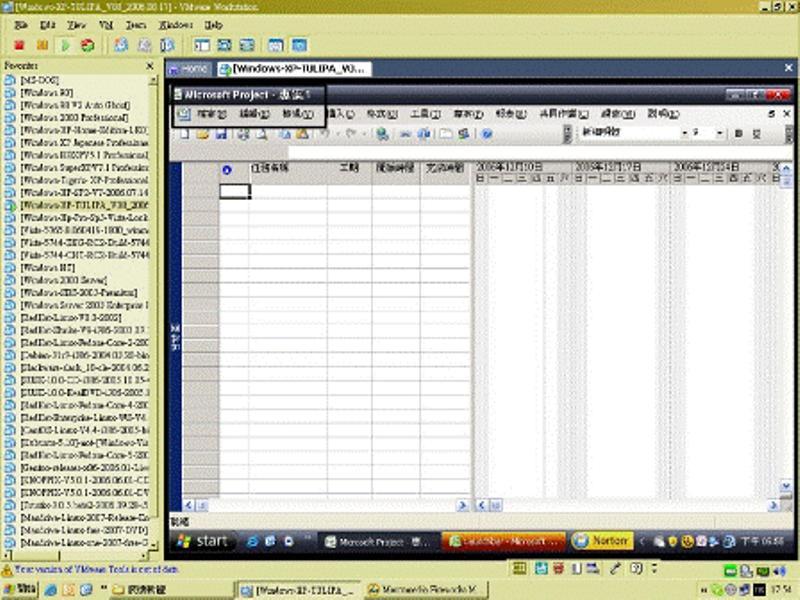Screen dimensions: 800x600
Task: Click the Reset VM icon in VMware toolbar
Action: pos(88,45)
